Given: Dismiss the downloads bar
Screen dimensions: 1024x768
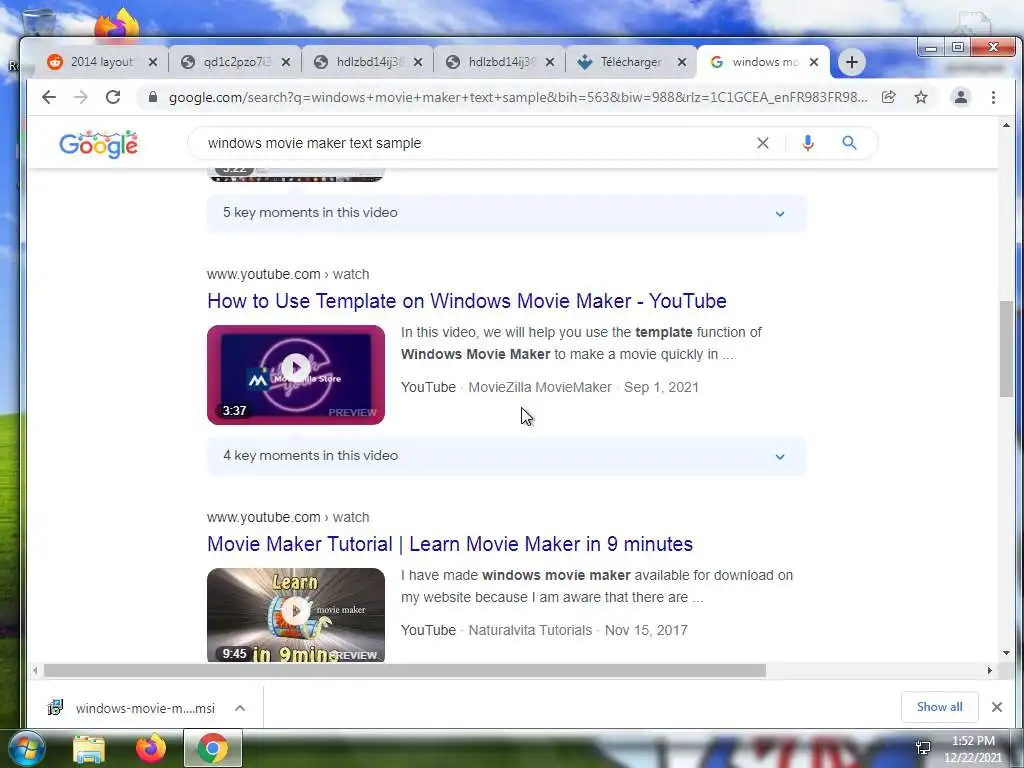Looking at the screenshot, I should (x=997, y=707).
